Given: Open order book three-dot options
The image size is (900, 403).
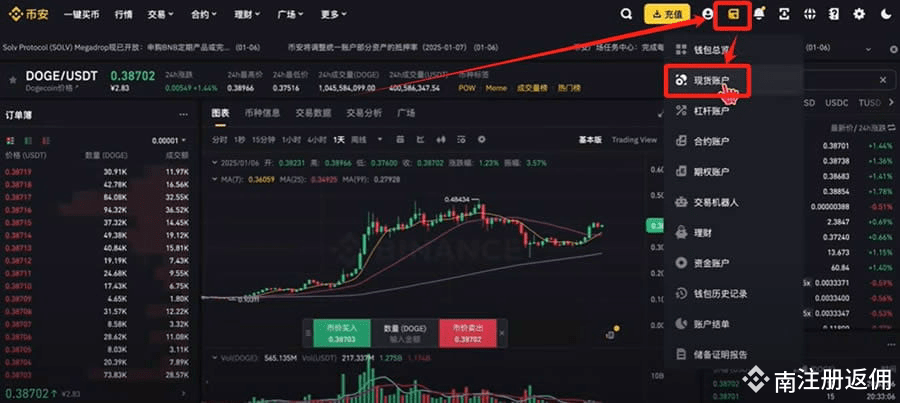Looking at the screenshot, I should 183,115.
